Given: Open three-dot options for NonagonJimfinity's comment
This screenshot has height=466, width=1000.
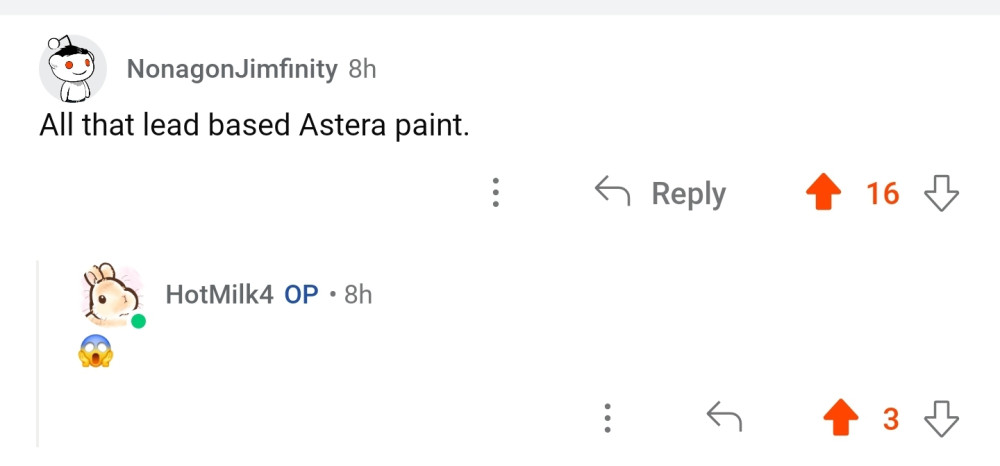Looking at the screenshot, I should tap(495, 193).
